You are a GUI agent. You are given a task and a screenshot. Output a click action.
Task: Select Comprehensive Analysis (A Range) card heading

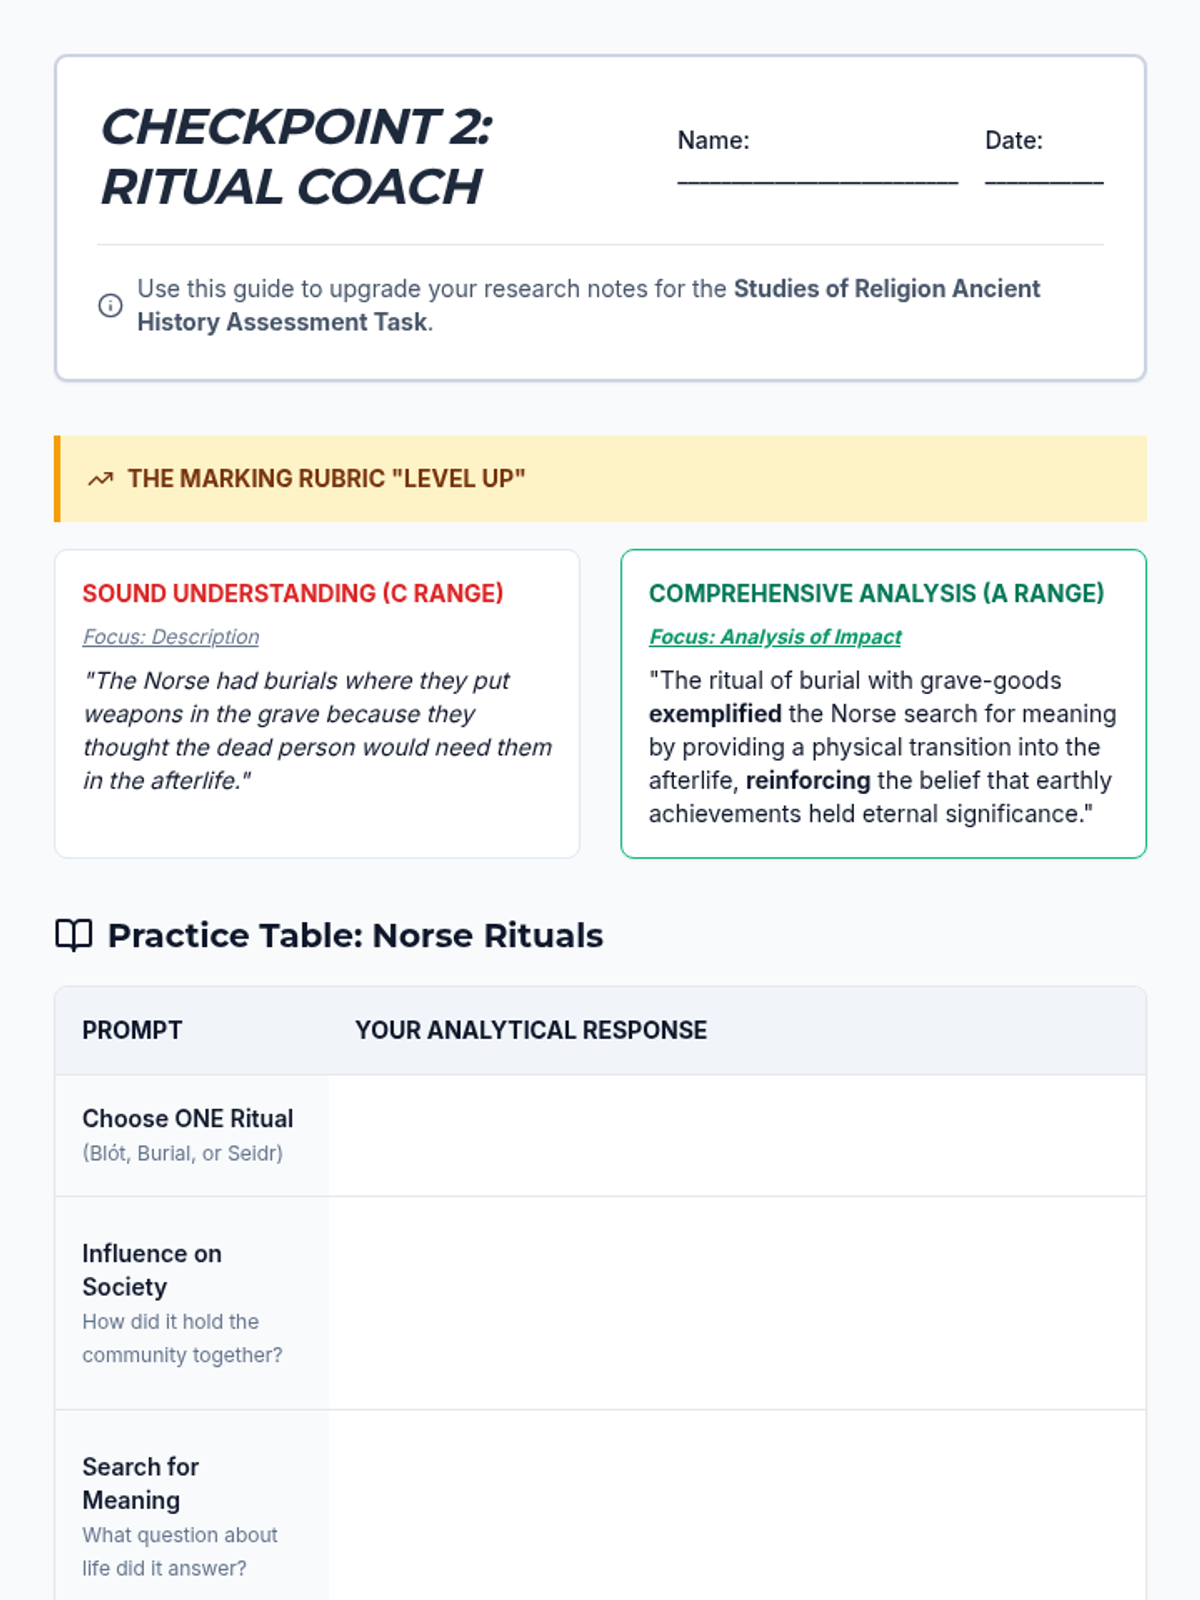[876, 593]
